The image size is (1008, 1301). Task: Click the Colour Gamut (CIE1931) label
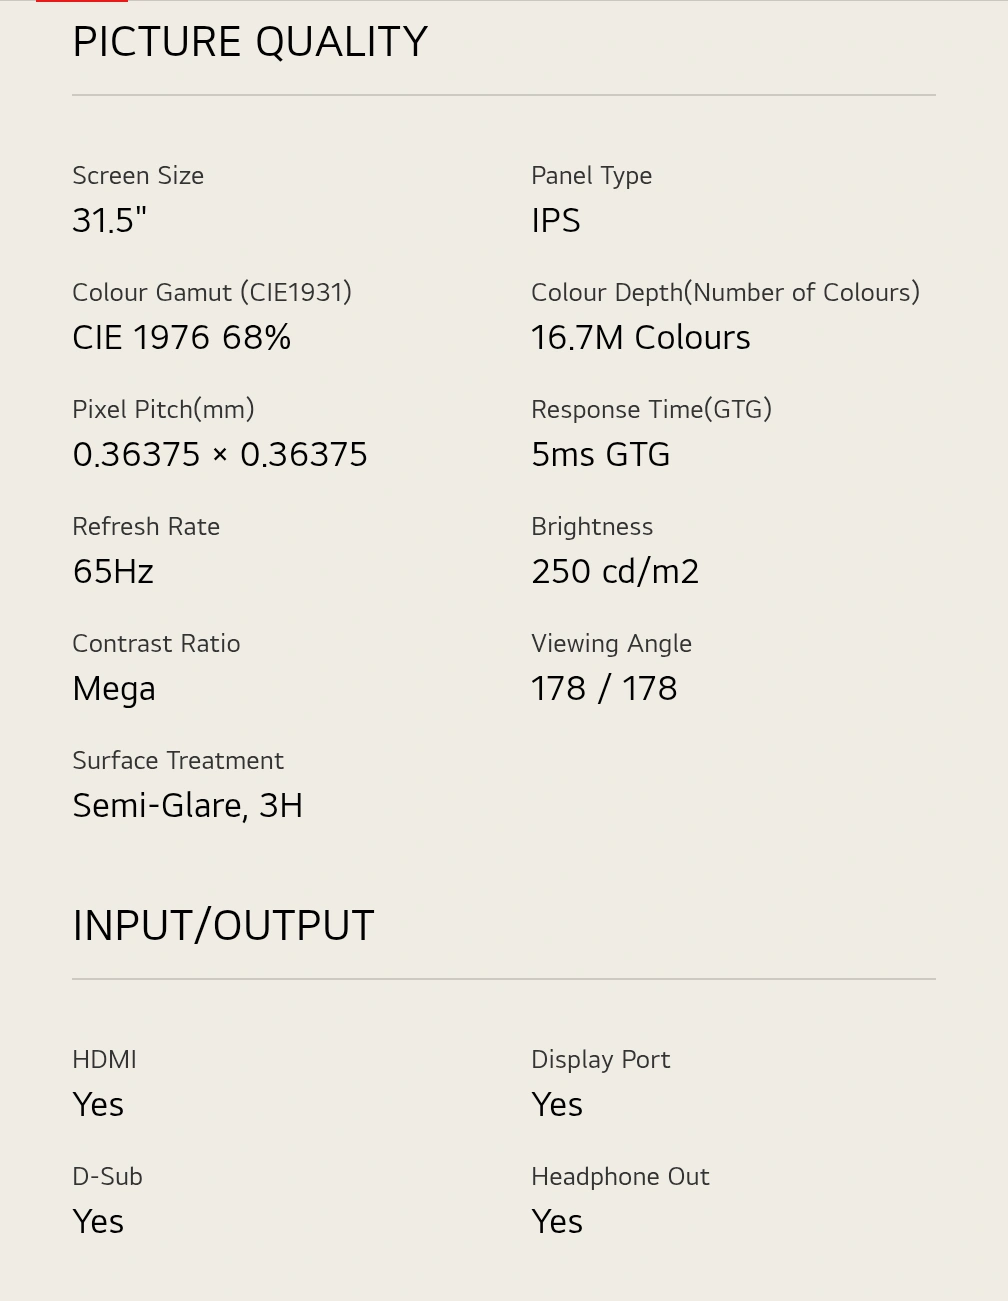point(212,292)
